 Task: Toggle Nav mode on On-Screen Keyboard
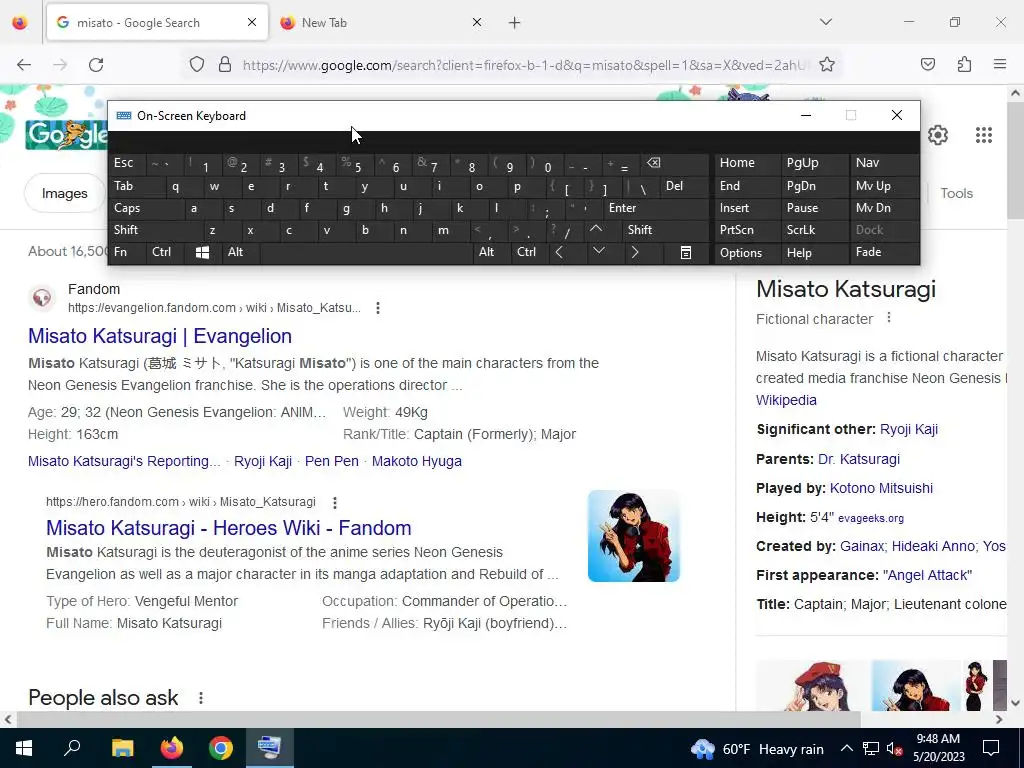[x=884, y=163]
